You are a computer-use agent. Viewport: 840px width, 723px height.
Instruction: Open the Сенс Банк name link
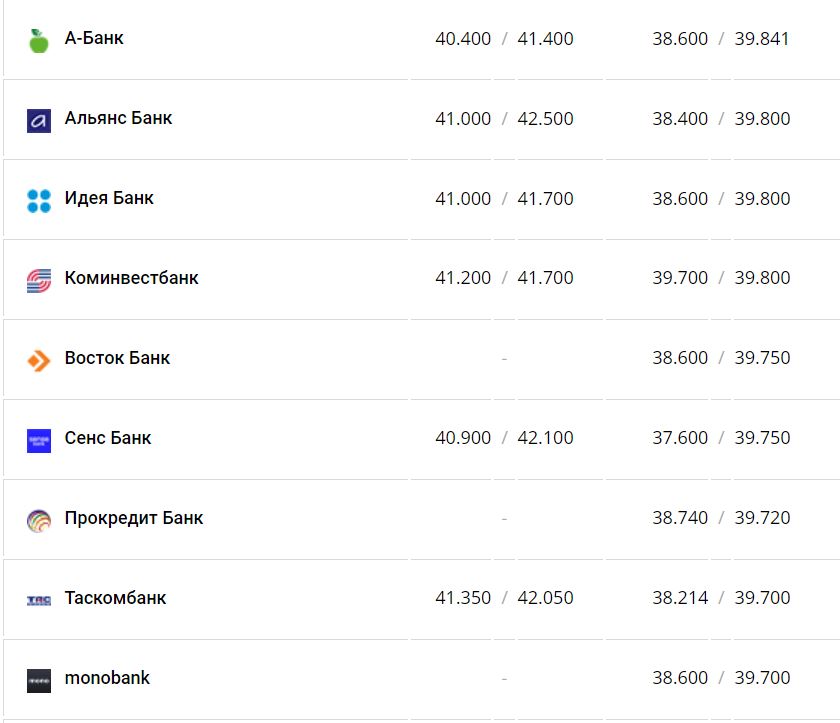tap(108, 438)
